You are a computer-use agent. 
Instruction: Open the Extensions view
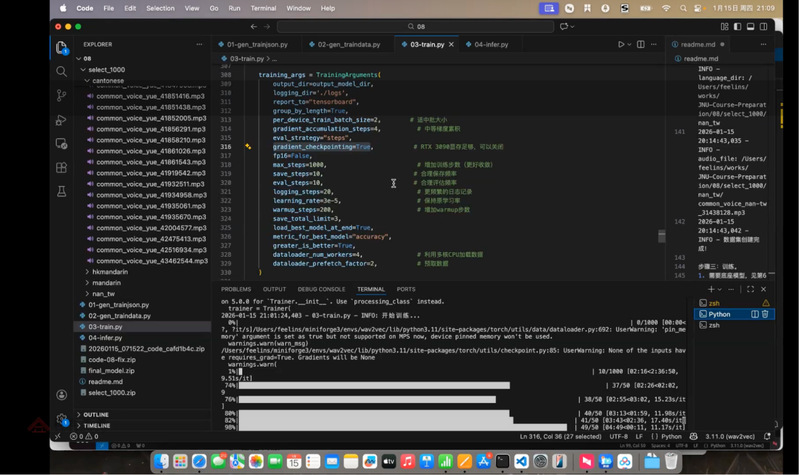coord(62,167)
